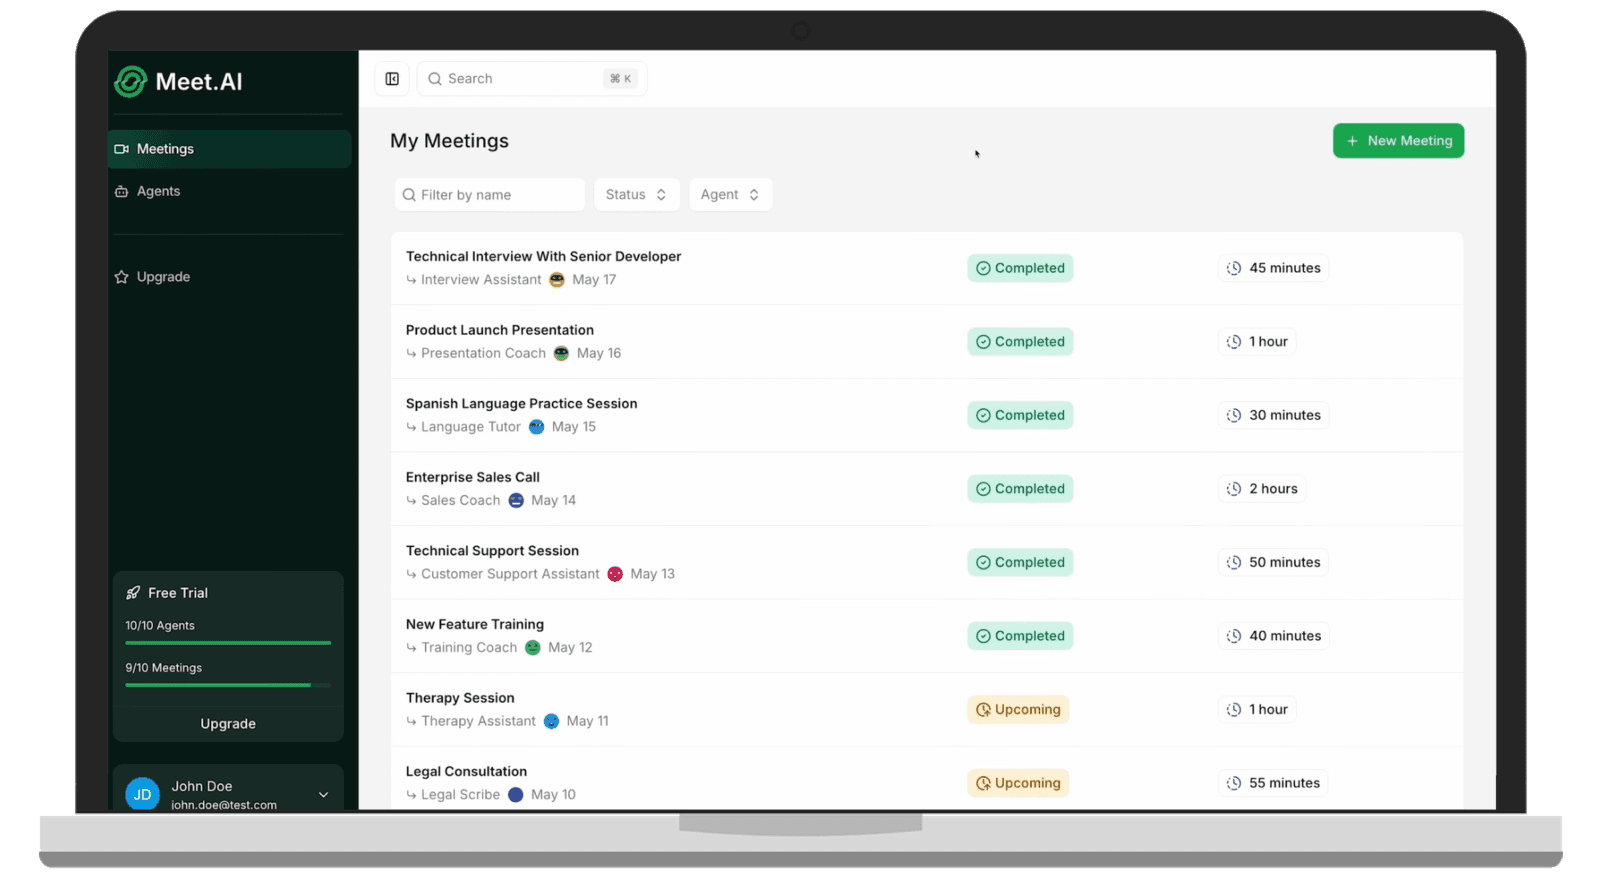Click the Upgrade button in Free Trial card
This screenshot has width=1600, height=874.
coord(228,724)
